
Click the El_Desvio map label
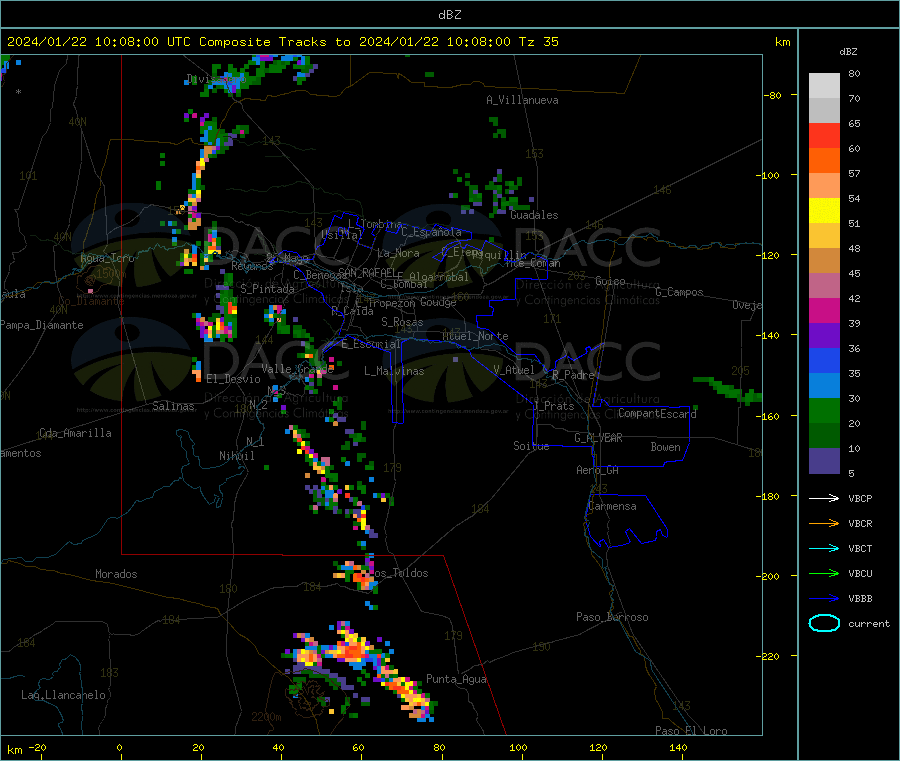click(x=233, y=379)
